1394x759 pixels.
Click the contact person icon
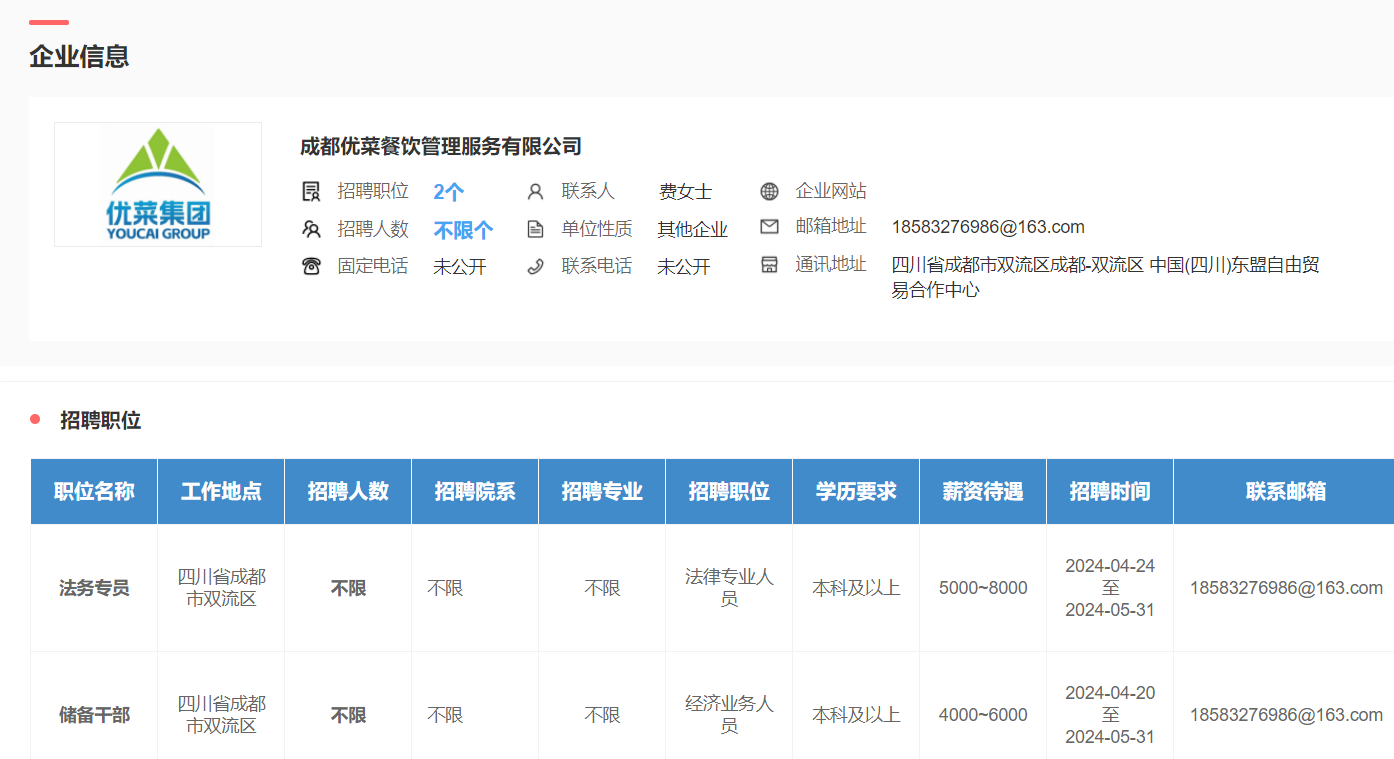point(535,191)
